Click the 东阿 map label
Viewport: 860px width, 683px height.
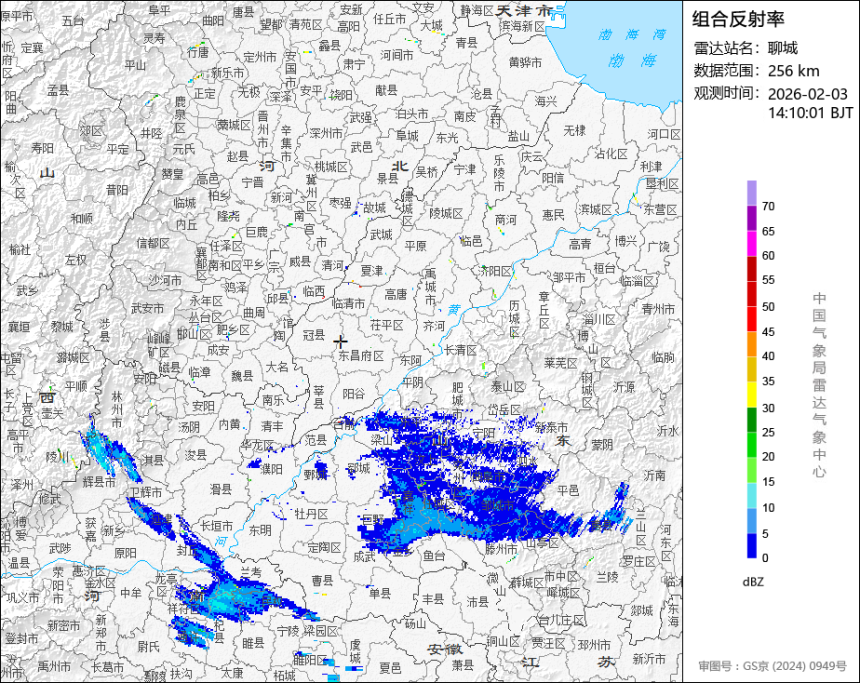410,360
